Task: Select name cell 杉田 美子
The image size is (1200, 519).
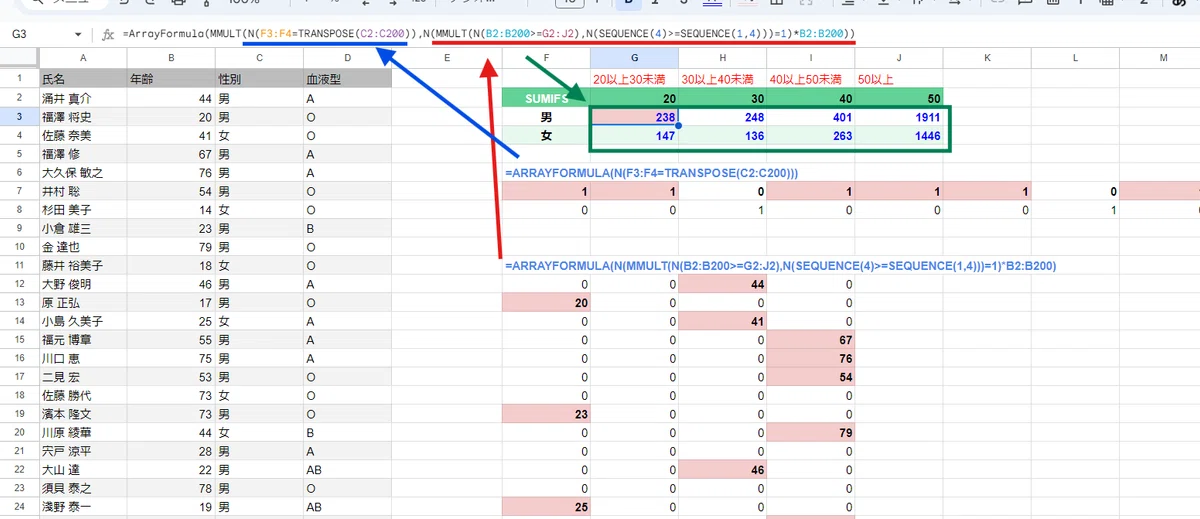Action: point(82,210)
